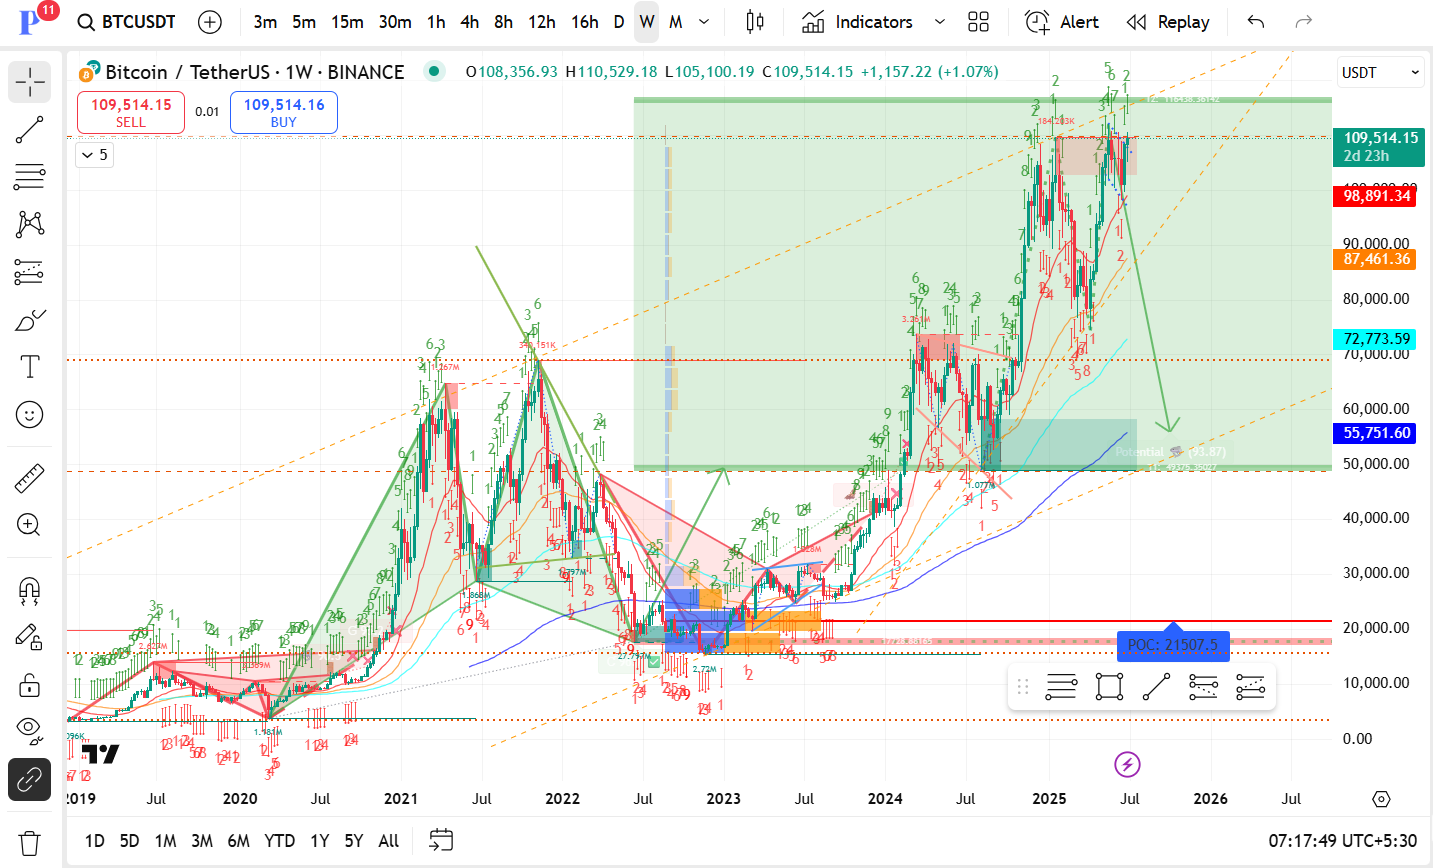Screen dimensions: 1433x868
Task: Lock all drawing tools
Action: (30, 685)
